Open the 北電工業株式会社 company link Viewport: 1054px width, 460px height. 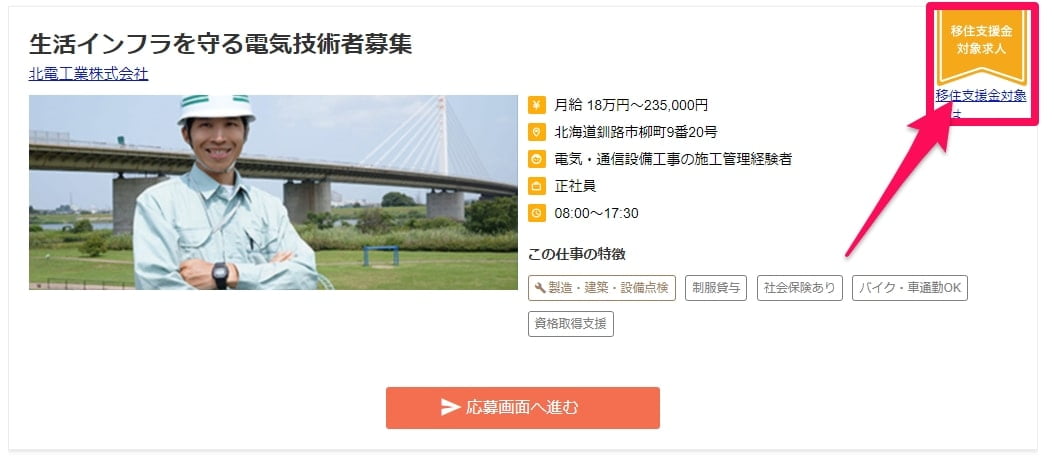click(x=89, y=74)
